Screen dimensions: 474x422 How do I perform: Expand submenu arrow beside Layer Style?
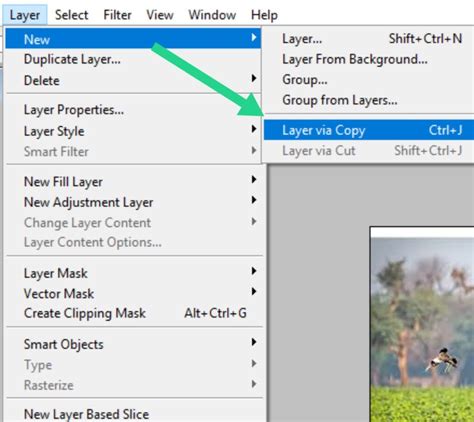tap(254, 129)
